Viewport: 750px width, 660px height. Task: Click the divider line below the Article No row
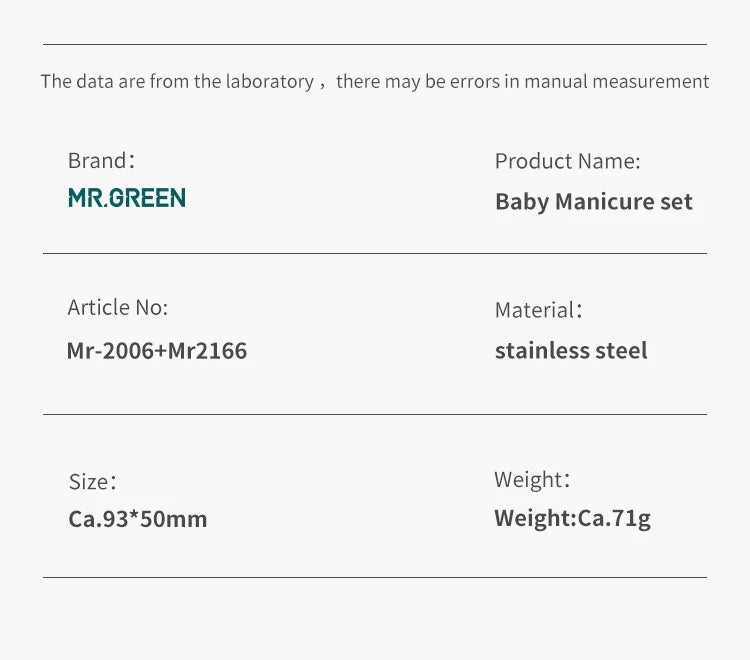[375, 414]
